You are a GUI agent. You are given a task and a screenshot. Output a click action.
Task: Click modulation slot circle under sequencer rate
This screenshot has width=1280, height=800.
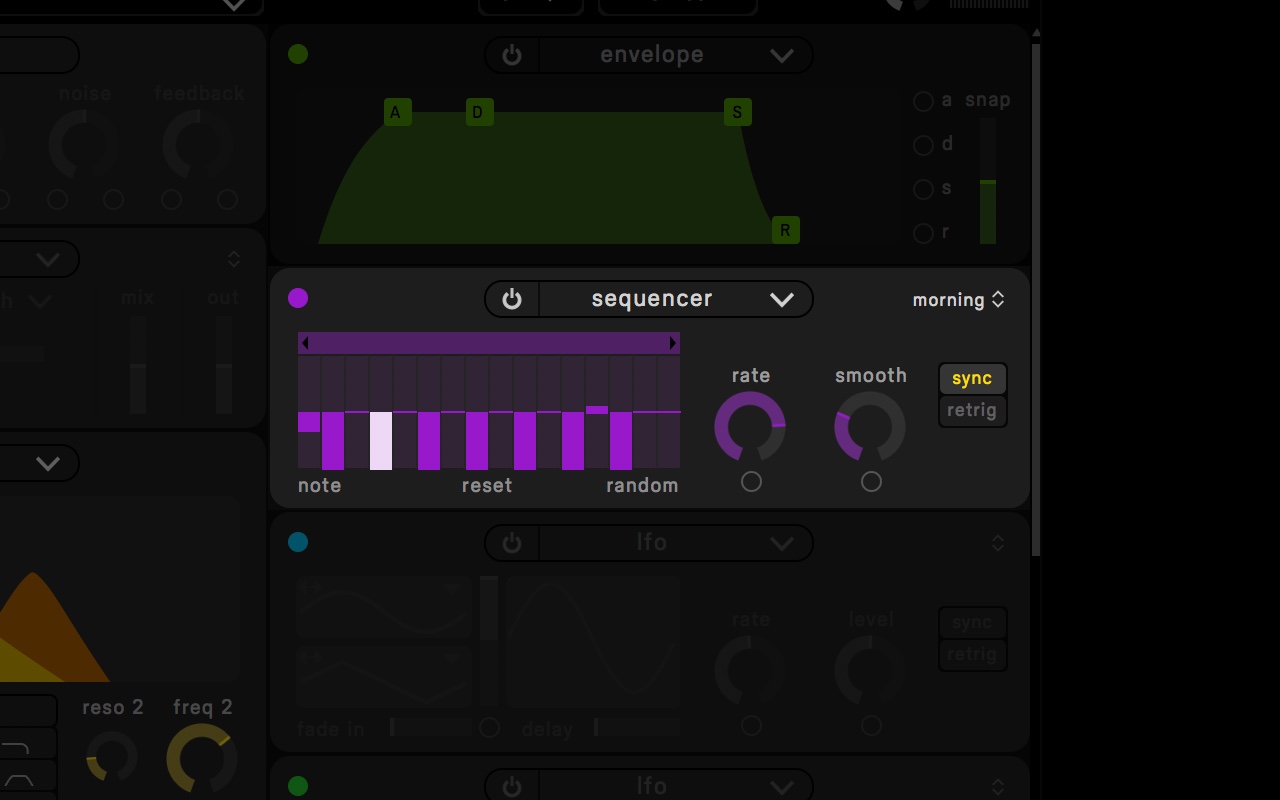(x=751, y=482)
